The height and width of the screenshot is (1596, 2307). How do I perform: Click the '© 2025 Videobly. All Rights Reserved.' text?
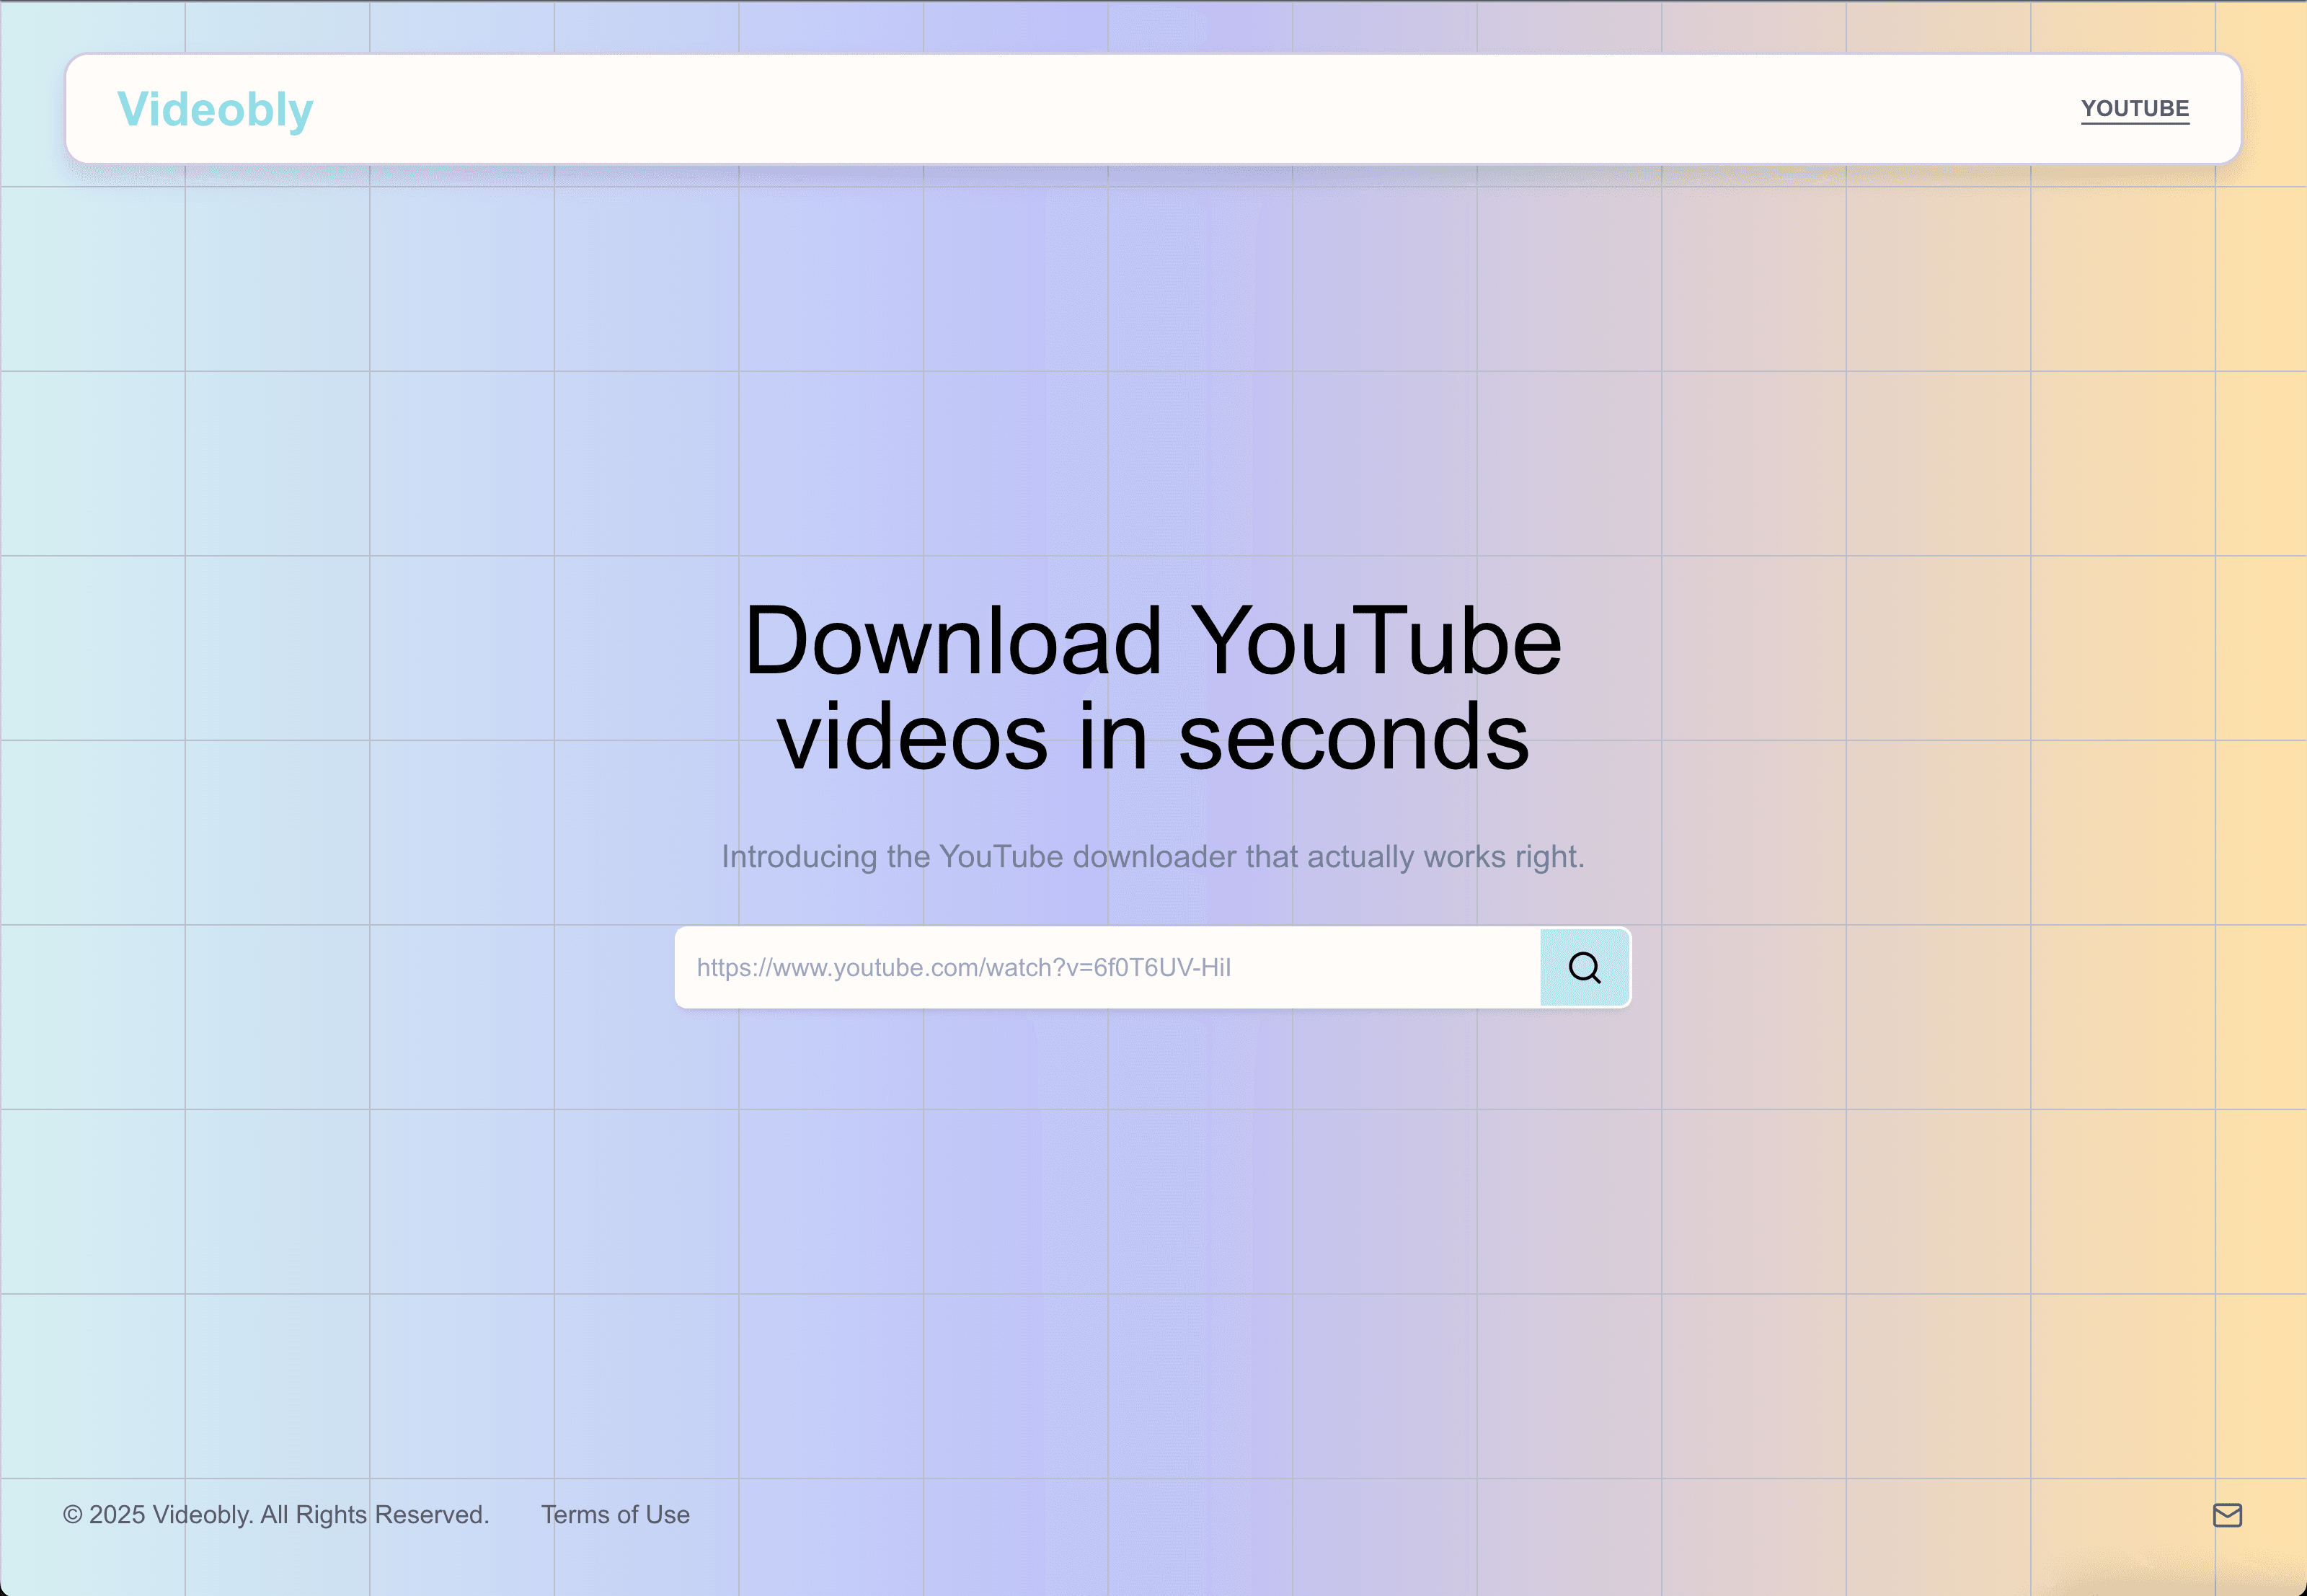pyautogui.click(x=276, y=1514)
